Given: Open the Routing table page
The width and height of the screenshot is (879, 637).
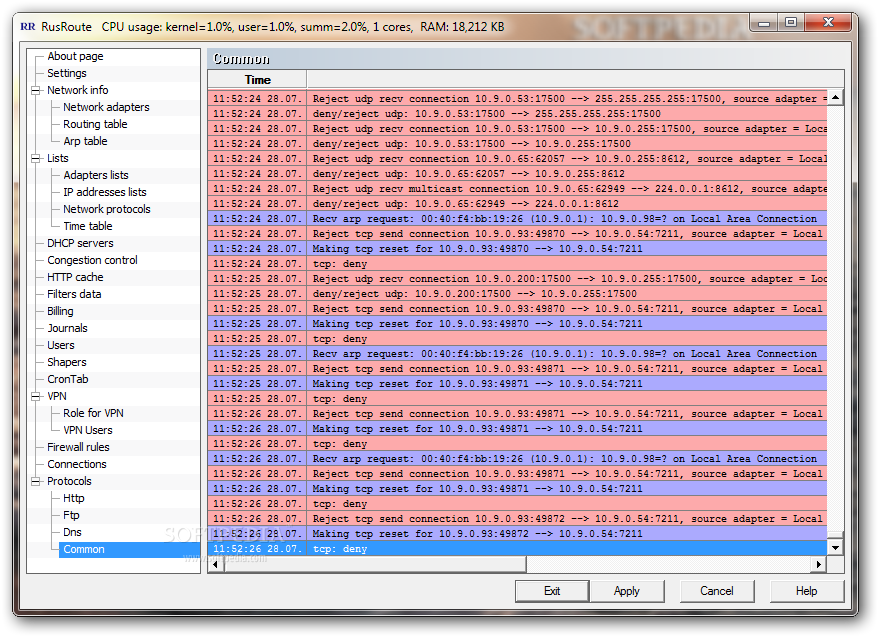Looking at the screenshot, I should (95, 124).
